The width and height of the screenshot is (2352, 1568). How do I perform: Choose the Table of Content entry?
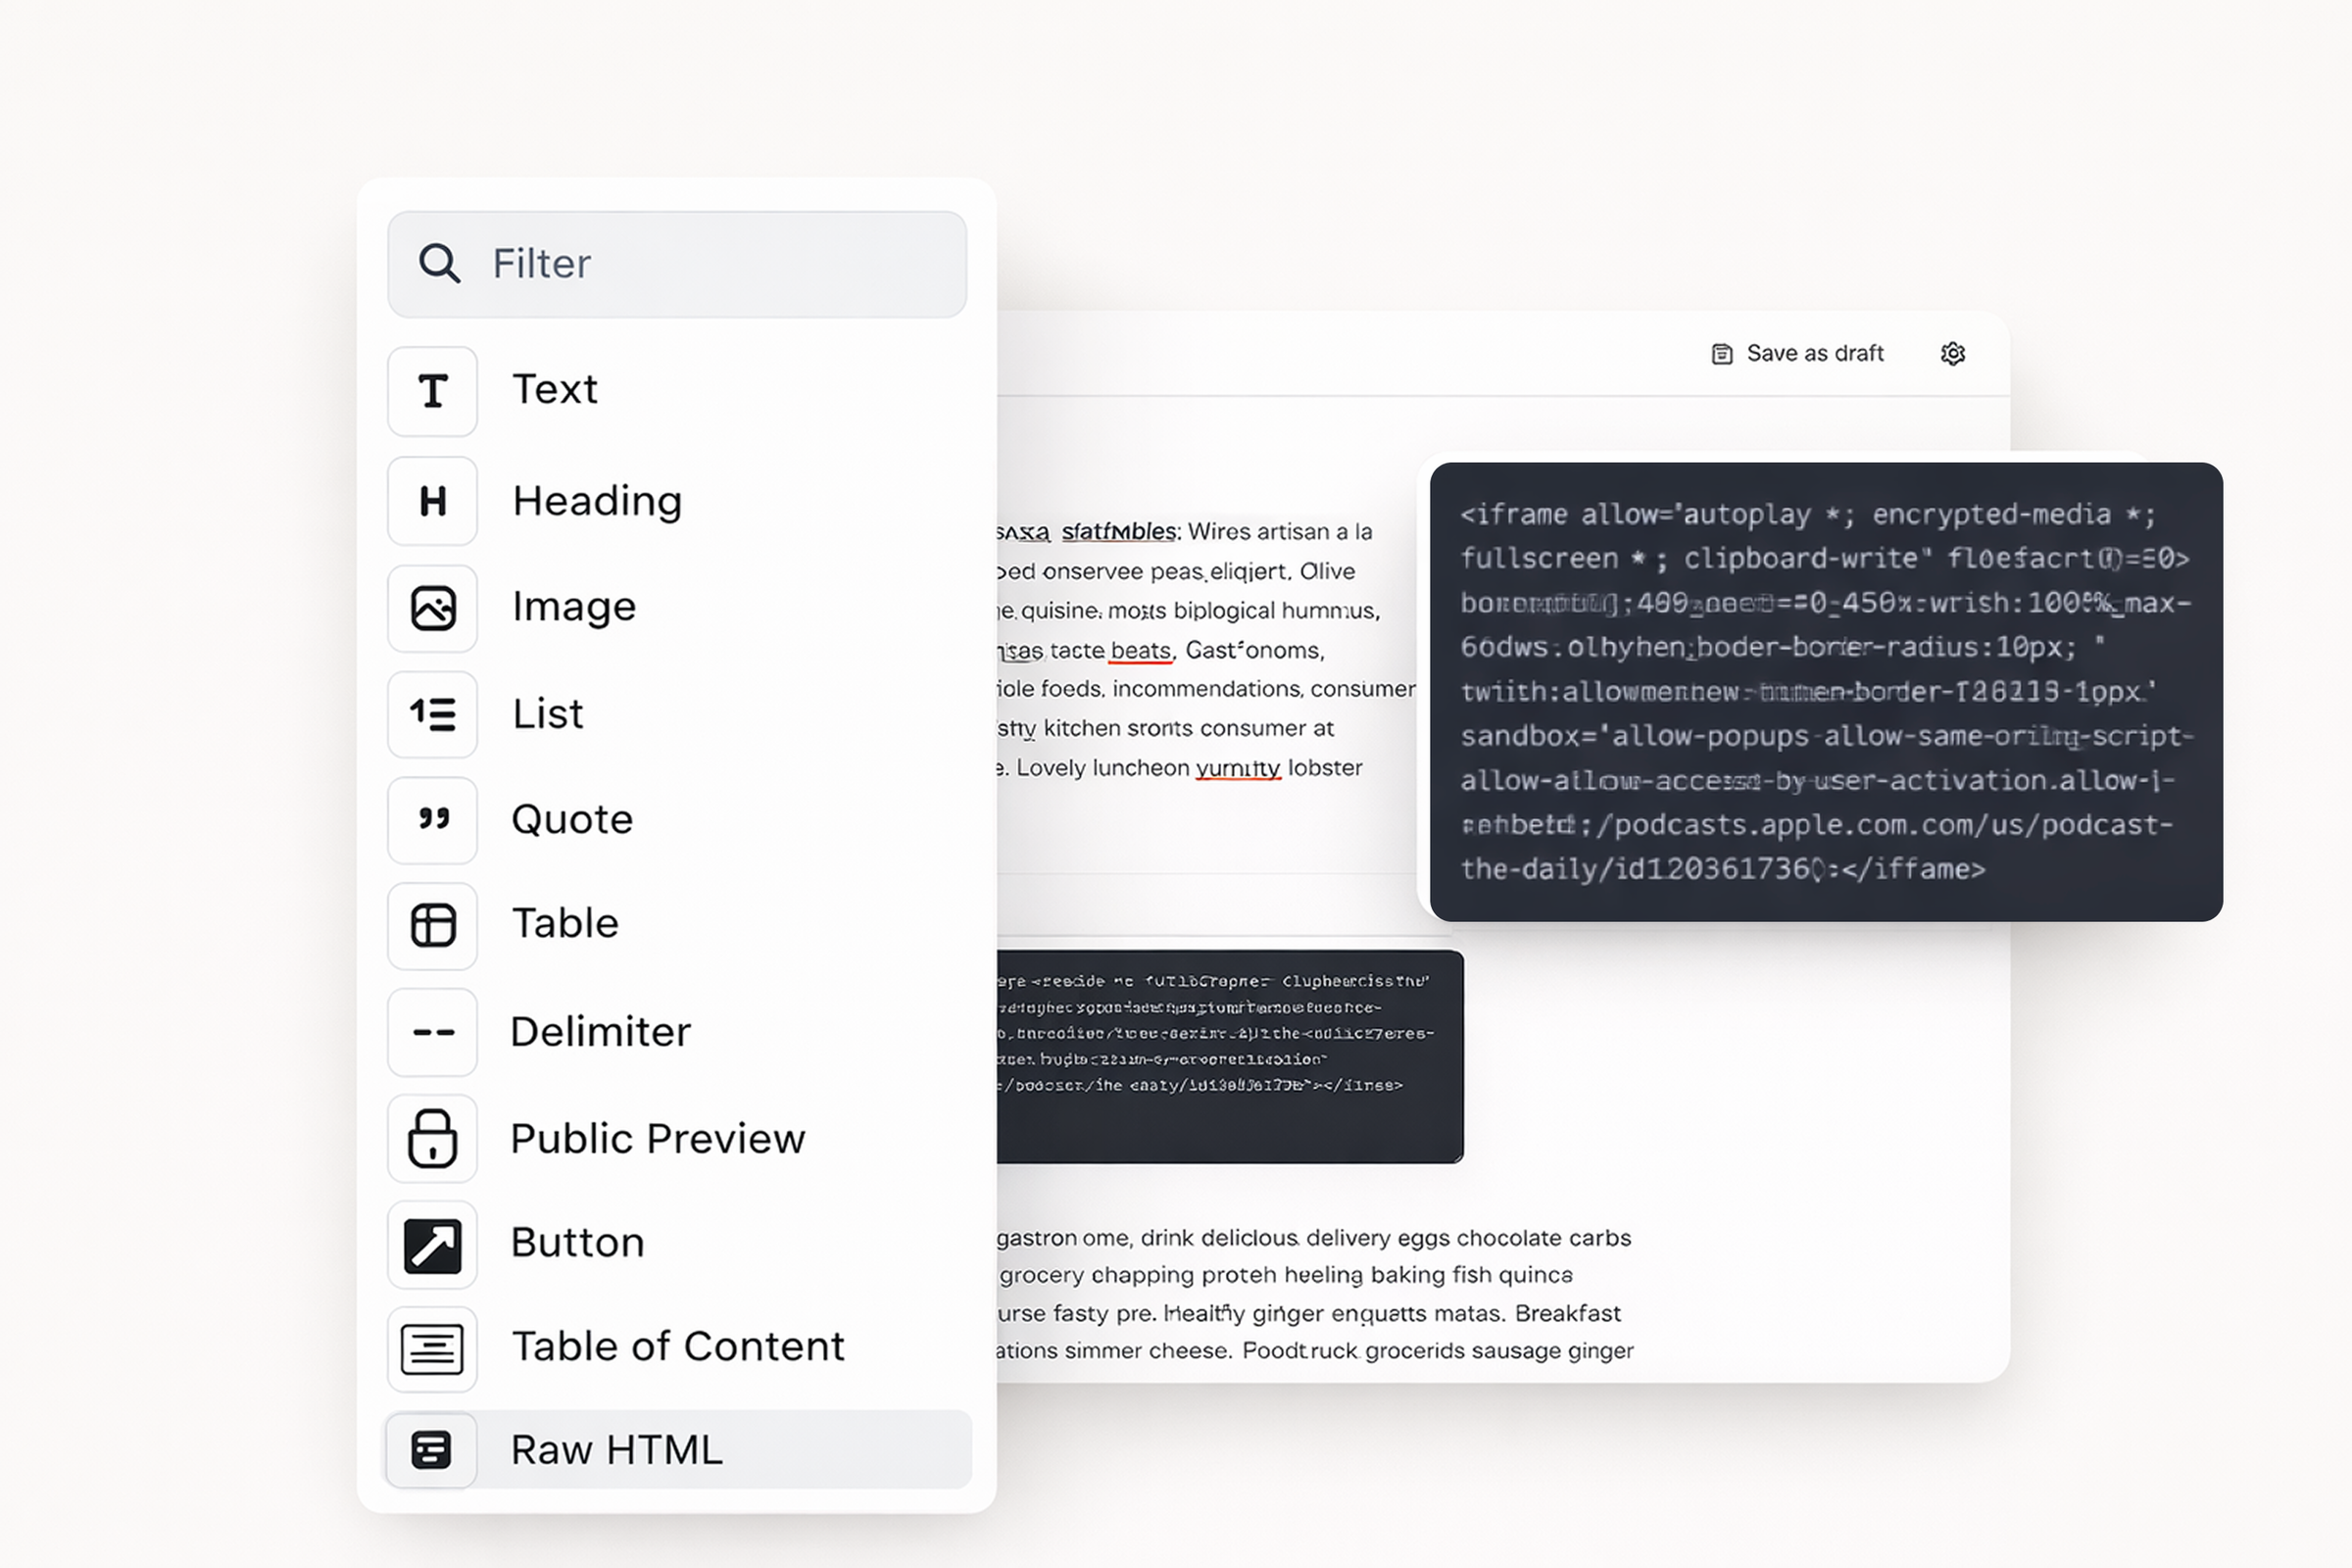677,1347
